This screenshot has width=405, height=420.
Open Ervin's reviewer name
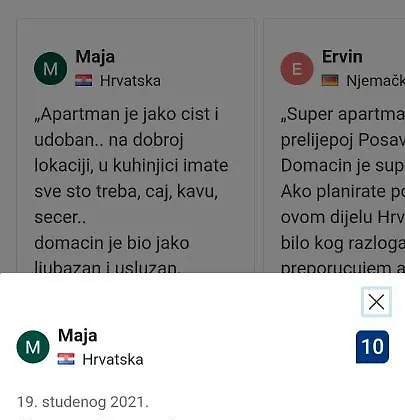tap(342, 56)
